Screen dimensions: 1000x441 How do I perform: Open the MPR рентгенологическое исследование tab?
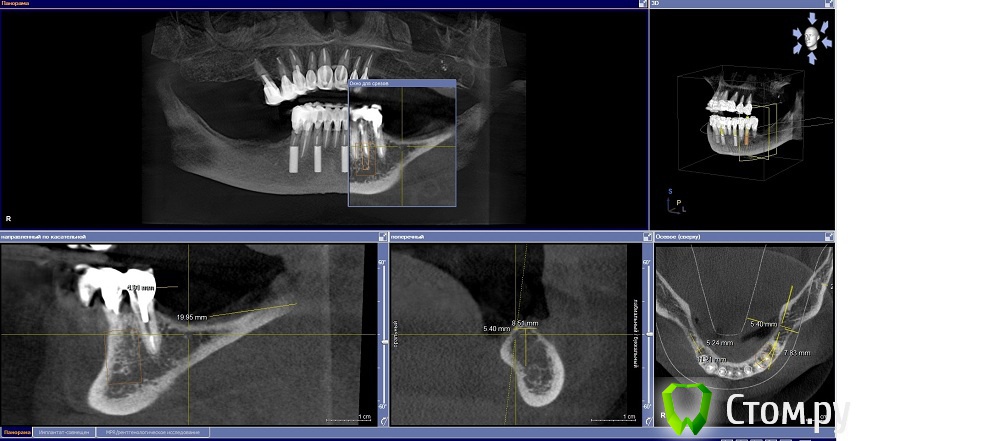click(x=151, y=433)
